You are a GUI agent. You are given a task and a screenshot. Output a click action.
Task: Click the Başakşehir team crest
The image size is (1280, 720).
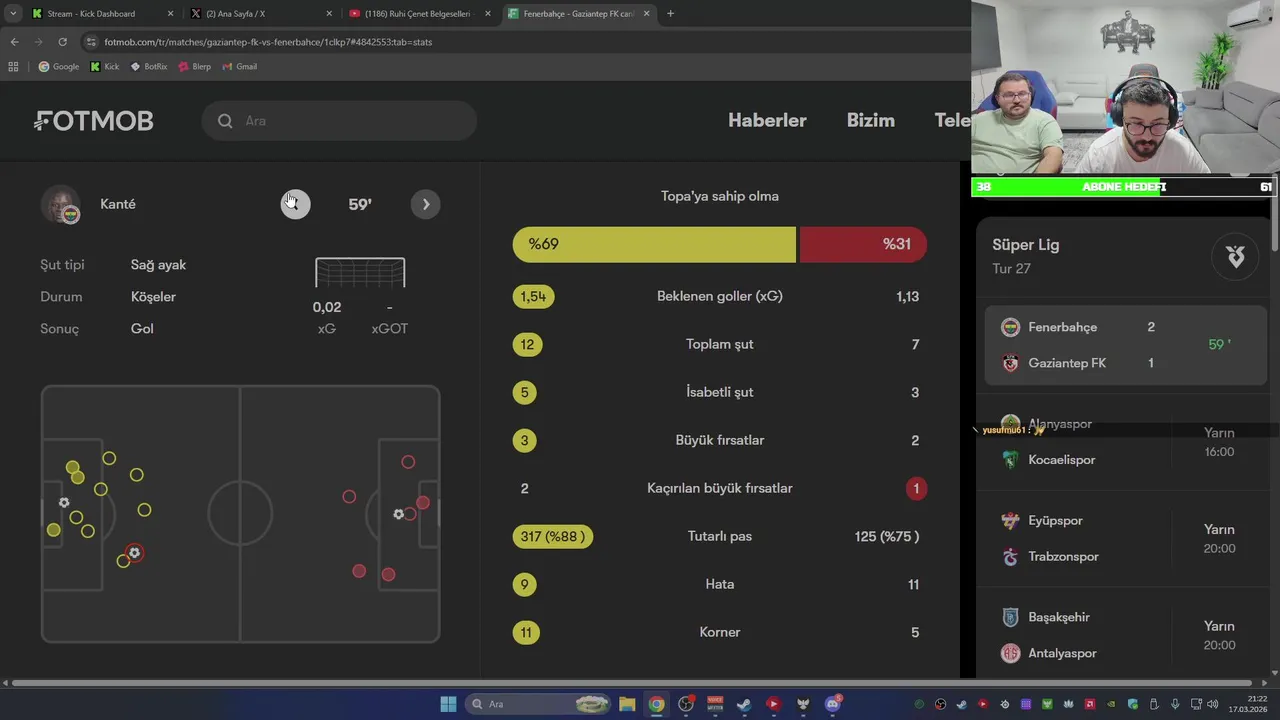coord(1010,617)
